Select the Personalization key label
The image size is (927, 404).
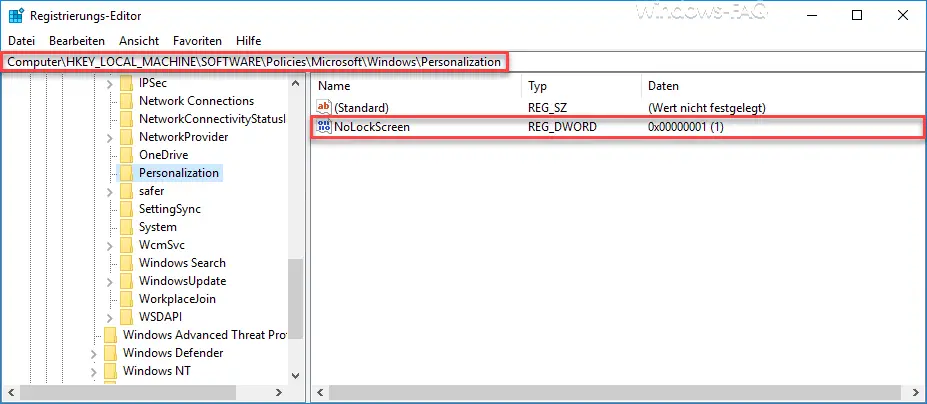179,173
